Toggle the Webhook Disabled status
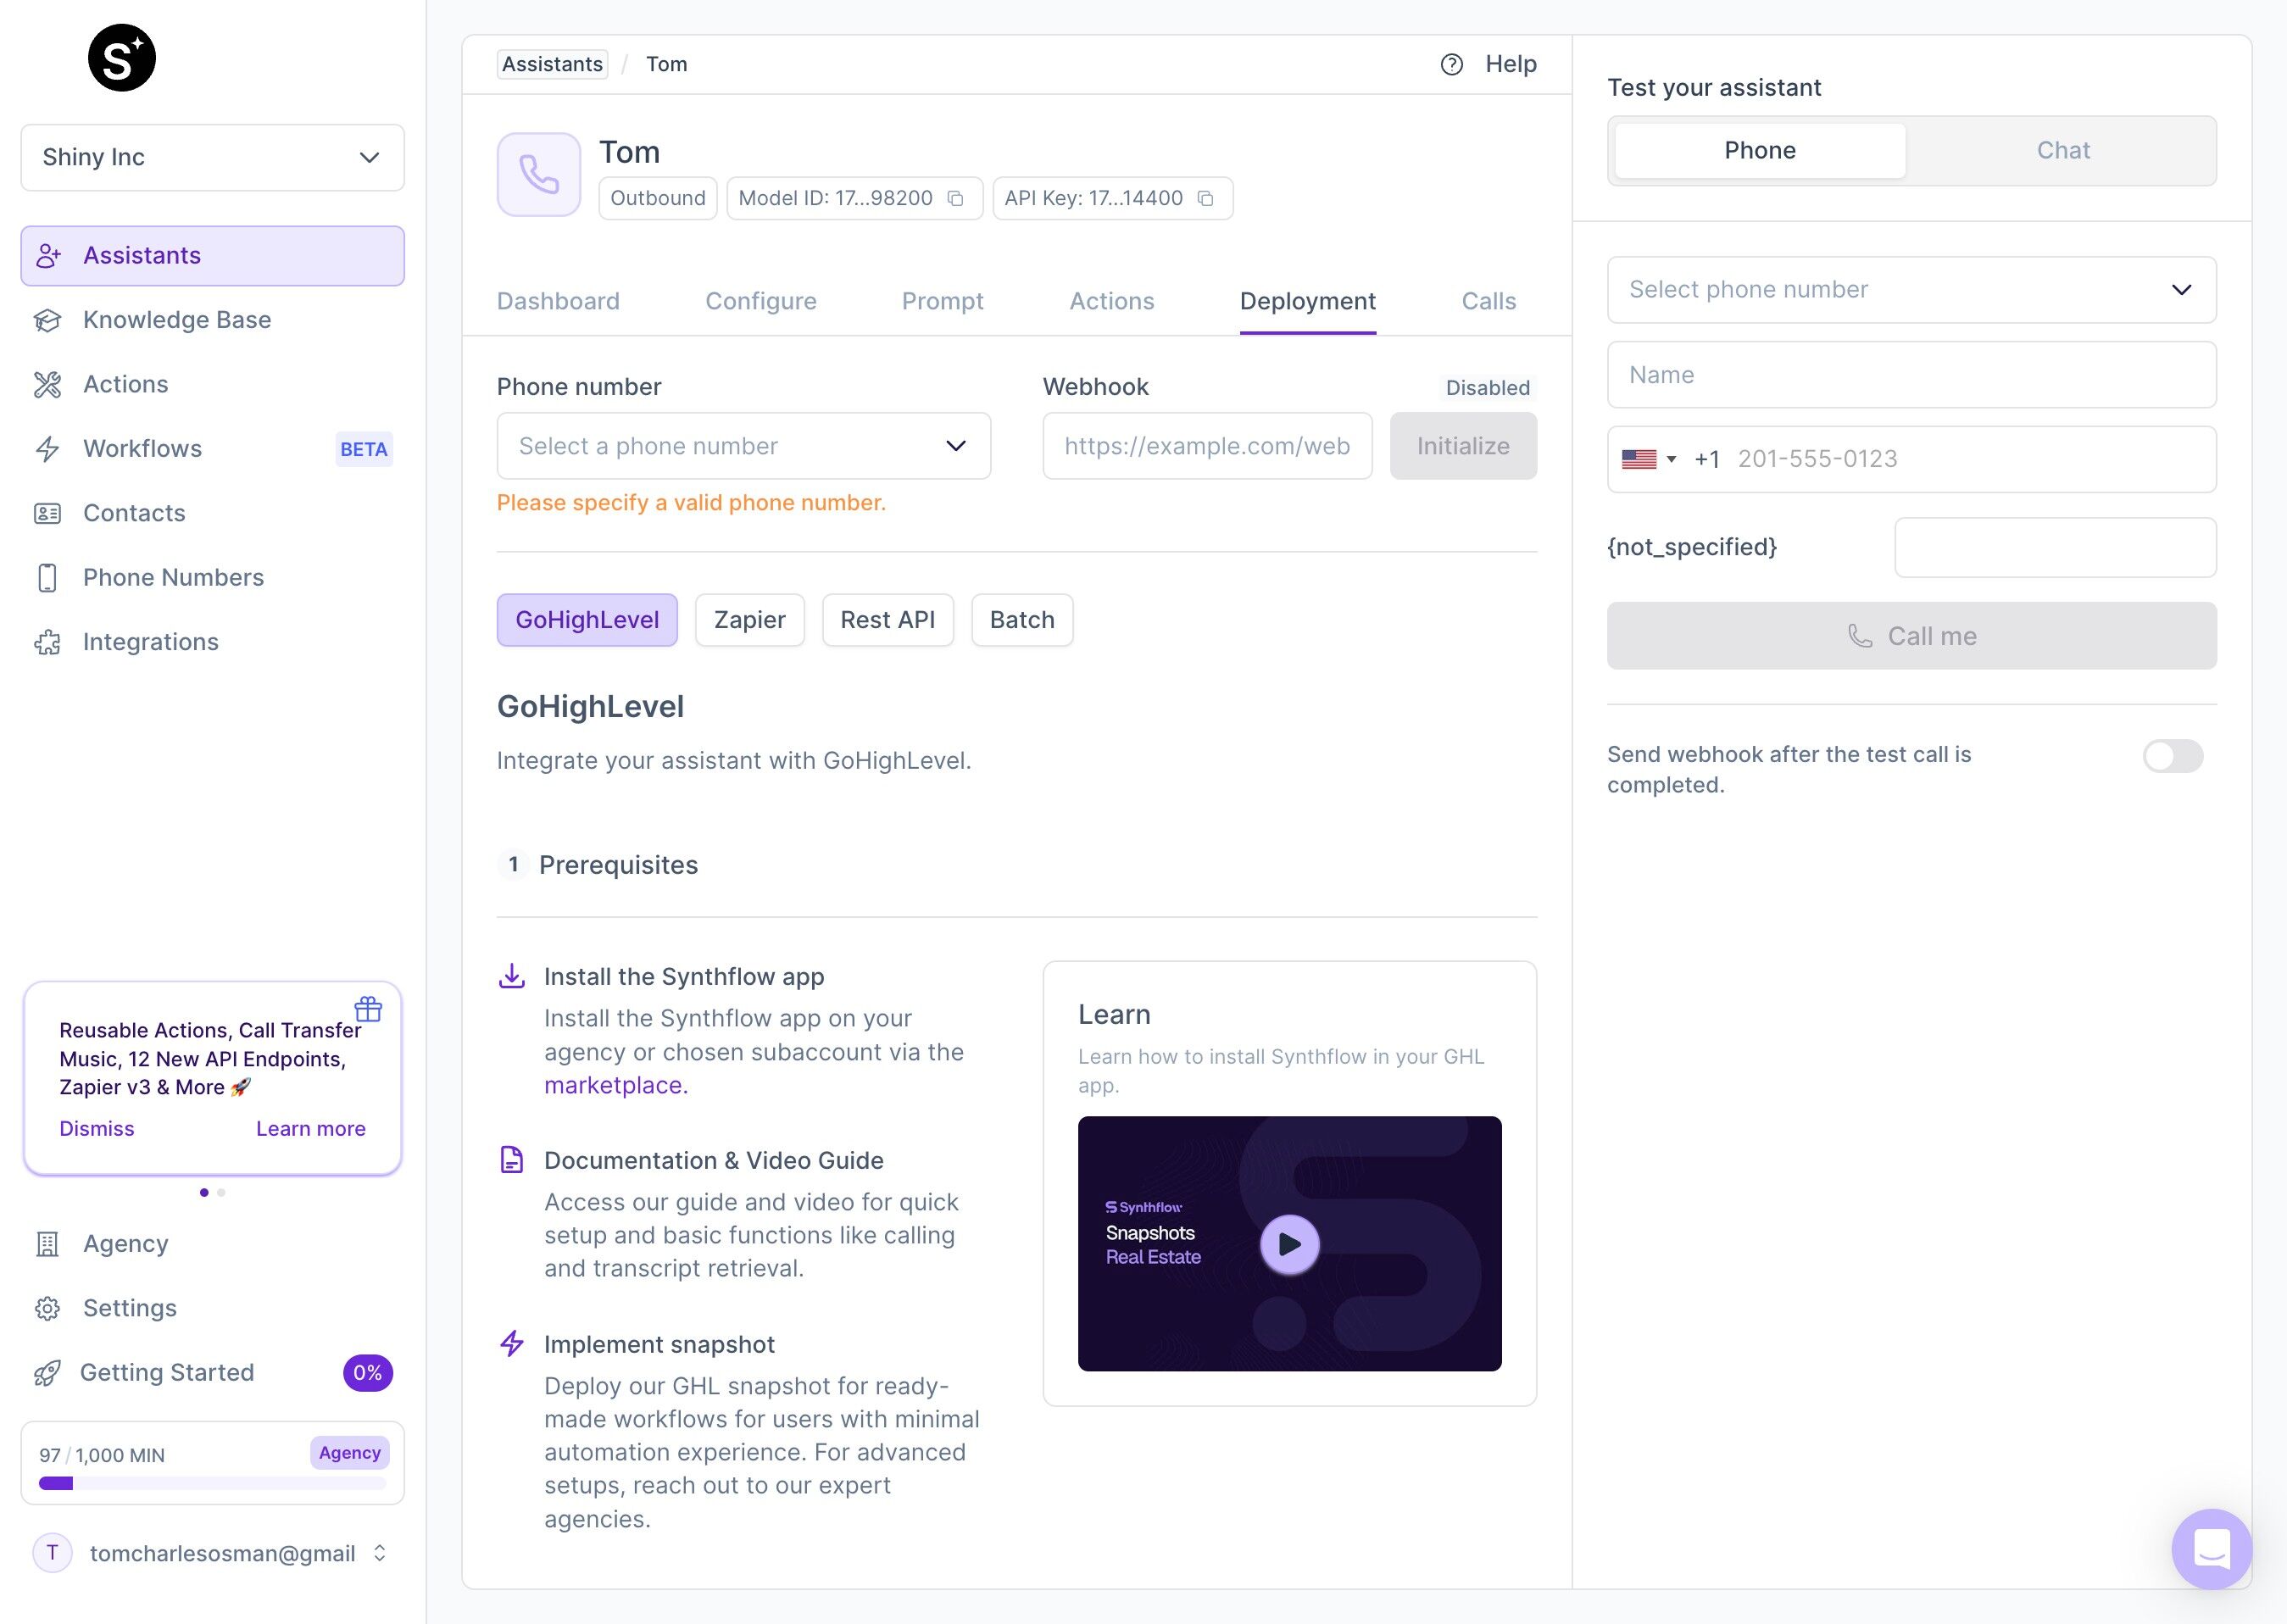Screen dimensions: 2287x1624 click(x=1488, y=387)
